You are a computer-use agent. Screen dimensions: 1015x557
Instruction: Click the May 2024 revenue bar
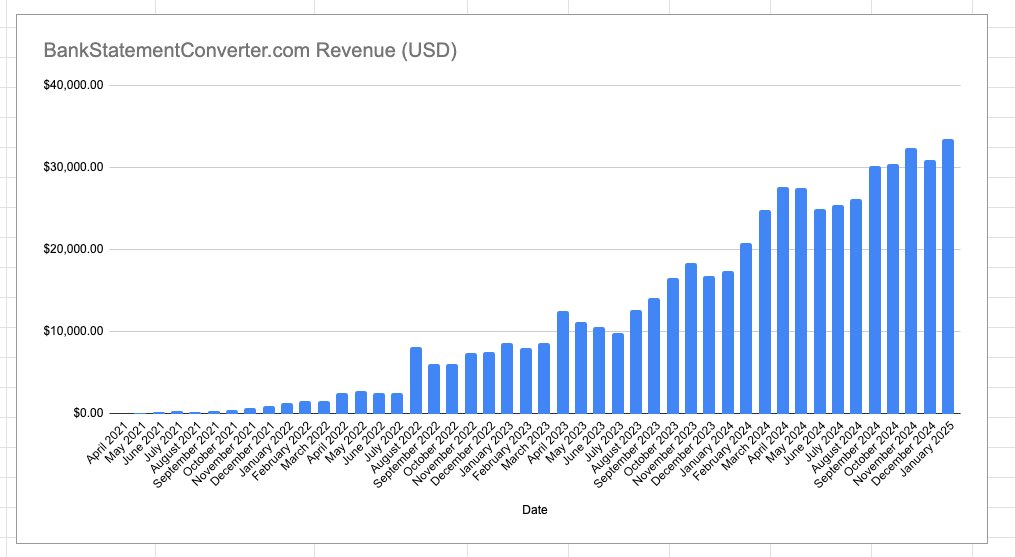[x=801, y=301]
